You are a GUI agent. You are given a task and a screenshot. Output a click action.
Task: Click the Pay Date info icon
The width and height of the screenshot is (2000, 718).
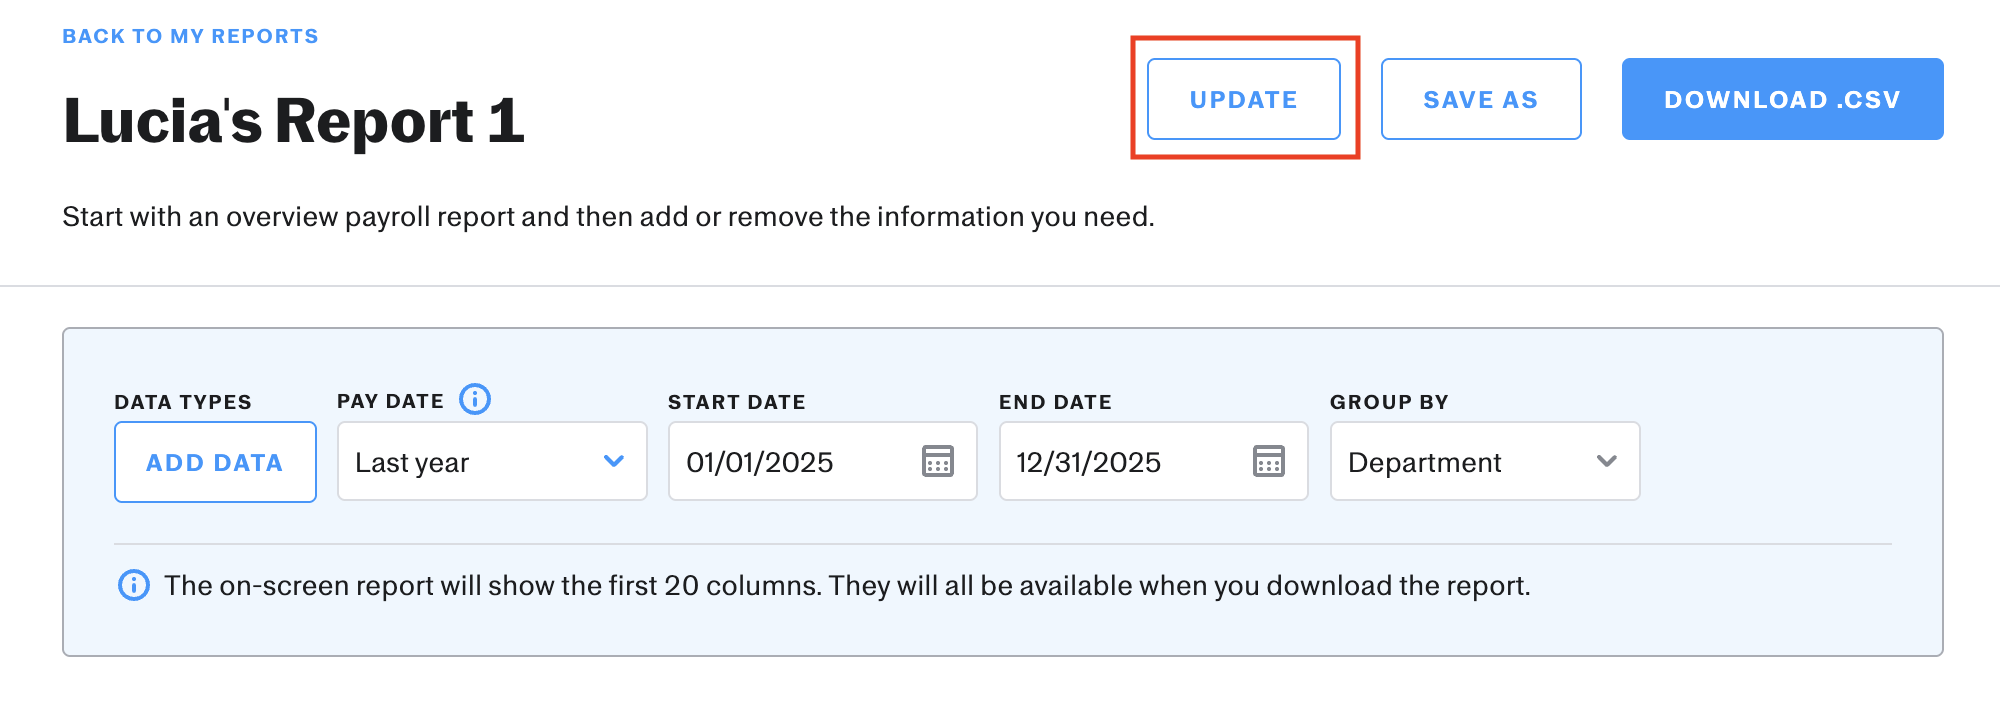pyautogui.click(x=475, y=399)
